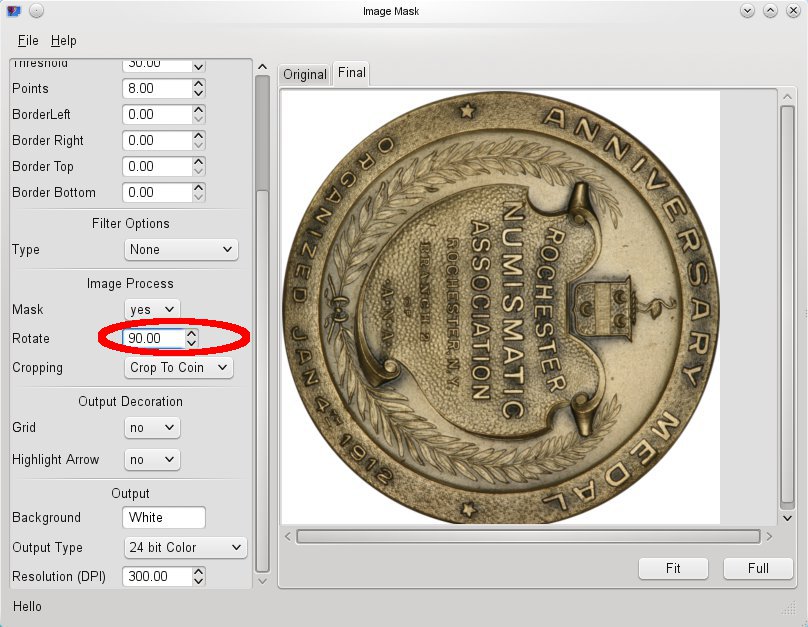Increase the BorderLeft value
This screenshot has width=808, height=627.
tap(199, 109)
